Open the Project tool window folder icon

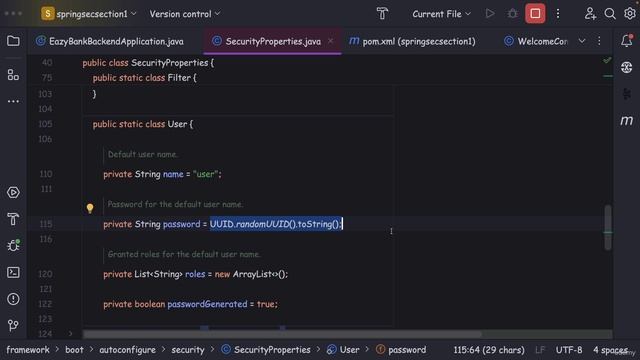(x=13, y=41)
